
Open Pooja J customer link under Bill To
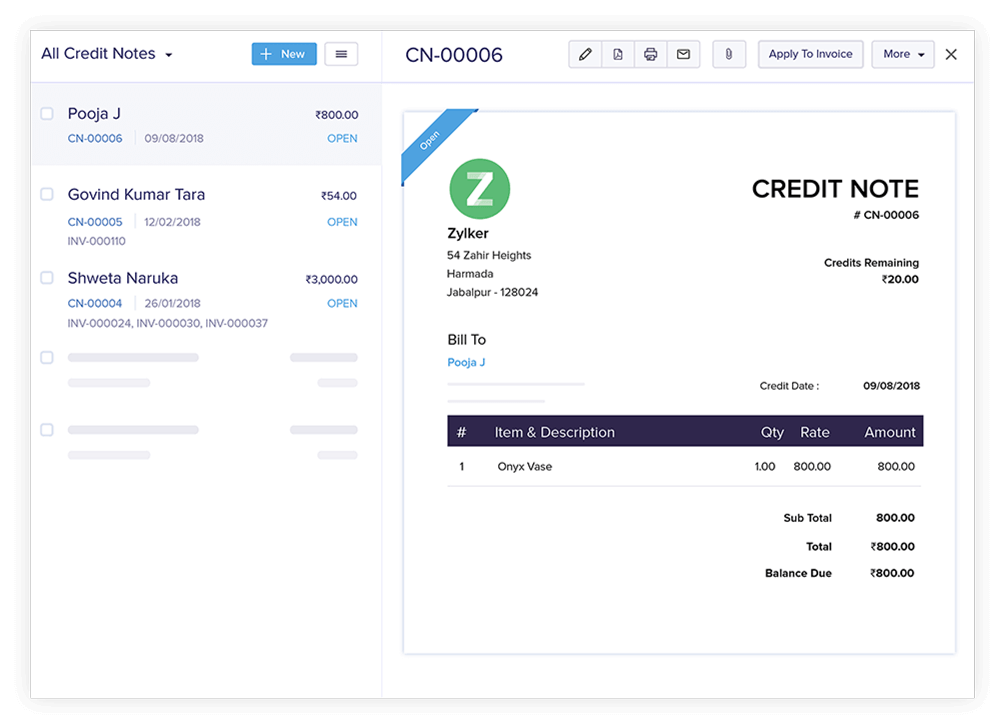[466, 362]
